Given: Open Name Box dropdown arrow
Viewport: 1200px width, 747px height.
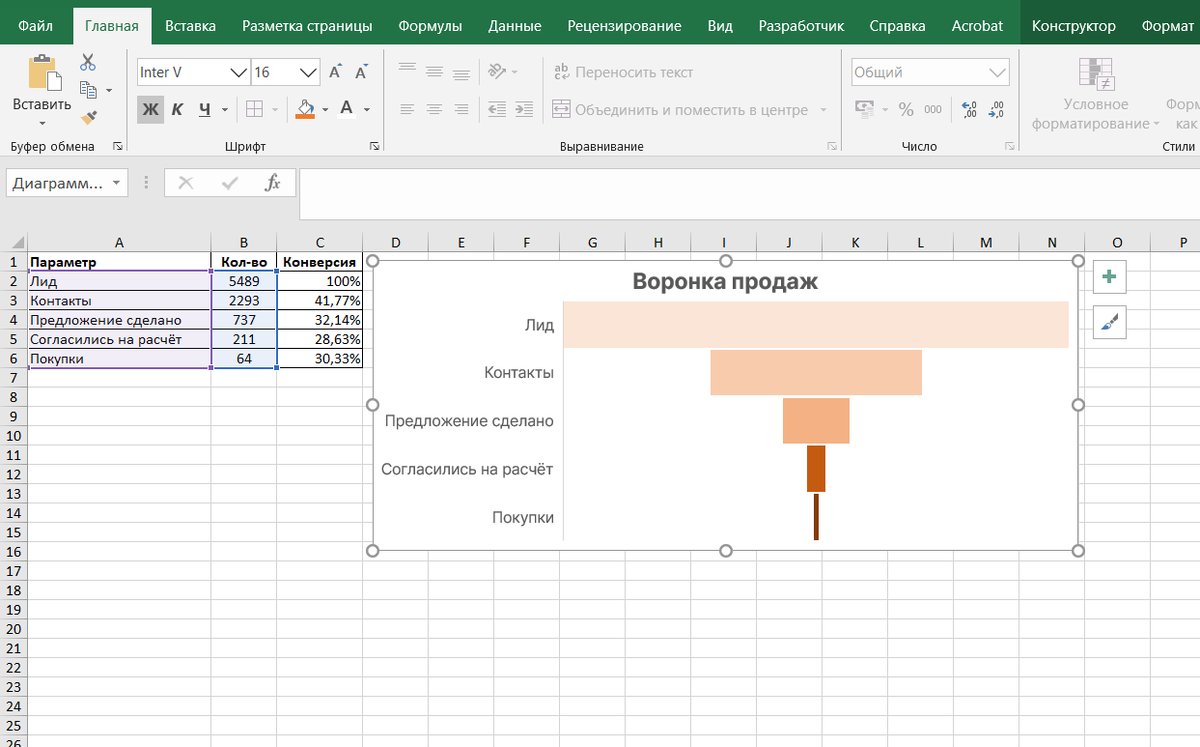Looking at the screenshot, I should (117, 183).
